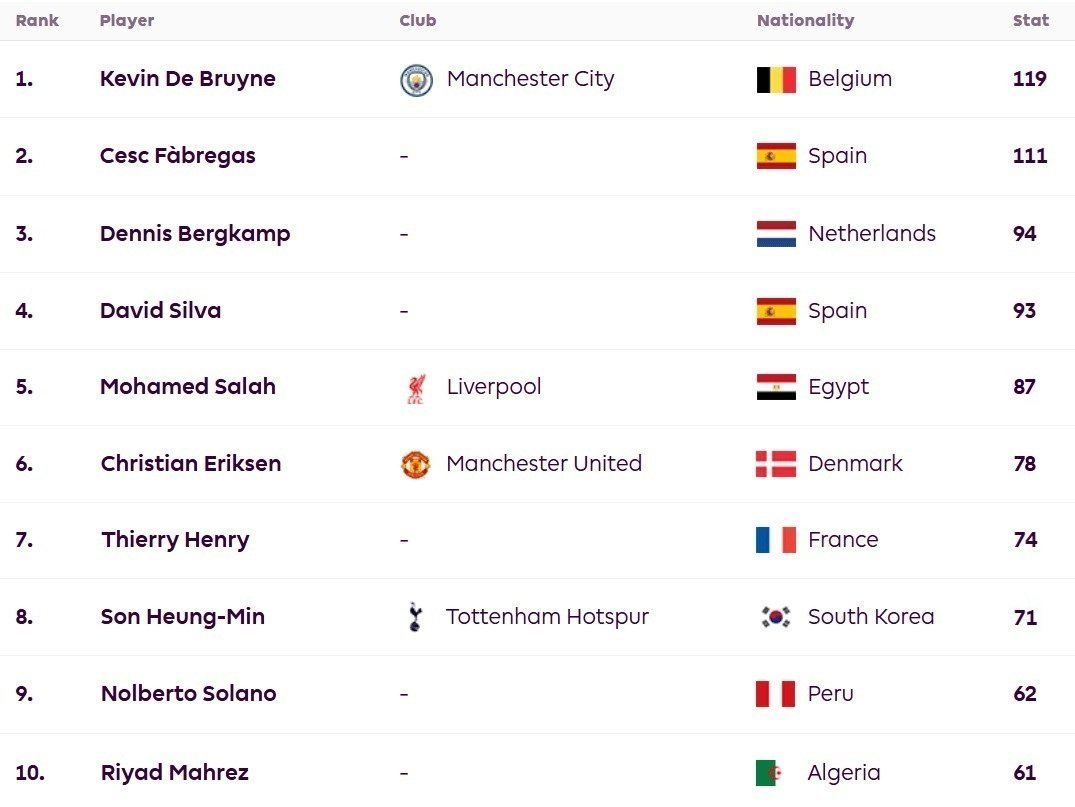Click the Manchester United club crest
This screenshot has height=807, width=1075.
415,464
